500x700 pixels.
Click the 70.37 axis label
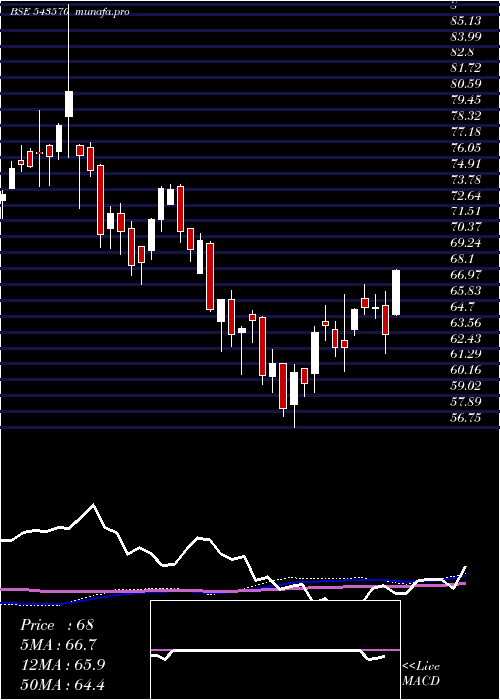pos(466,227)
